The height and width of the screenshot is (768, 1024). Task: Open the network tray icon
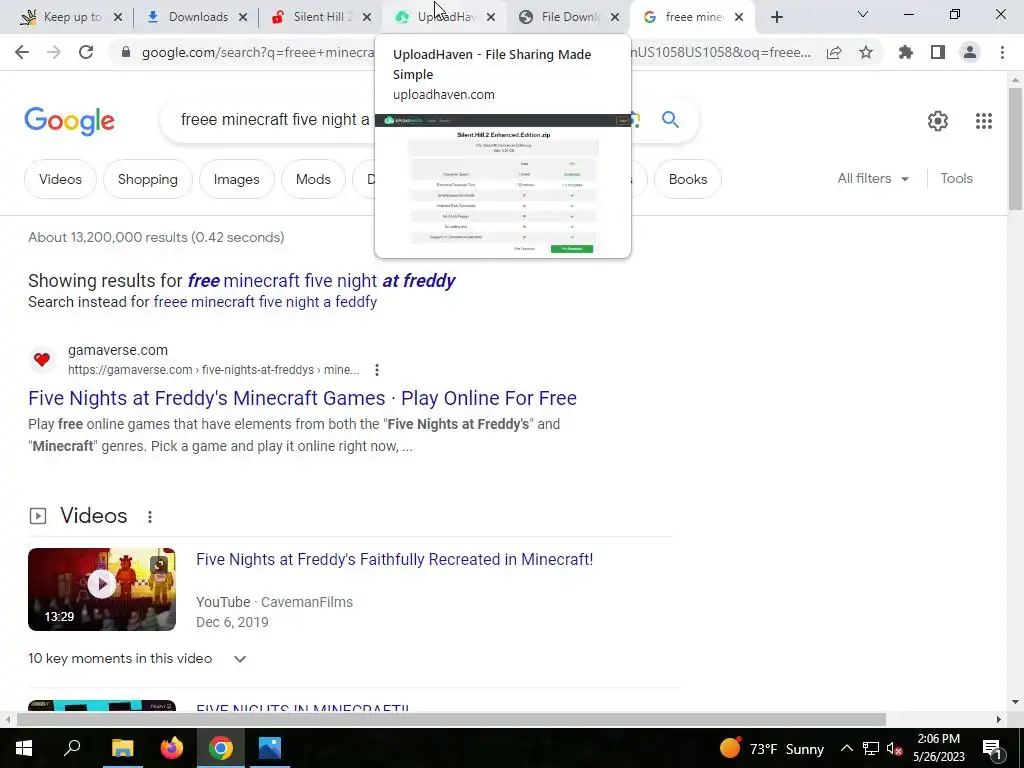[x=871, y=748]
